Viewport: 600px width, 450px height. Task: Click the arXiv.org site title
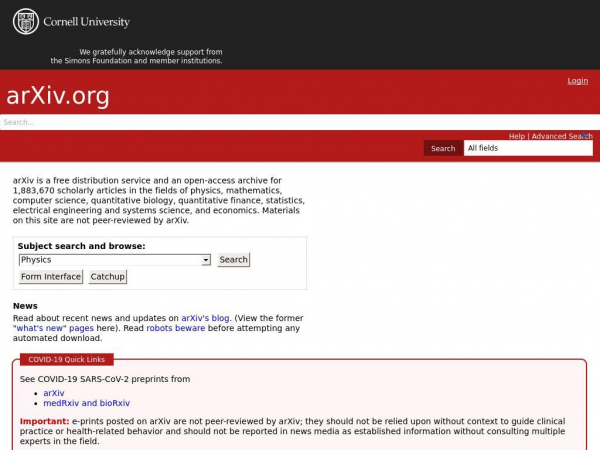[x=58, y=95]
